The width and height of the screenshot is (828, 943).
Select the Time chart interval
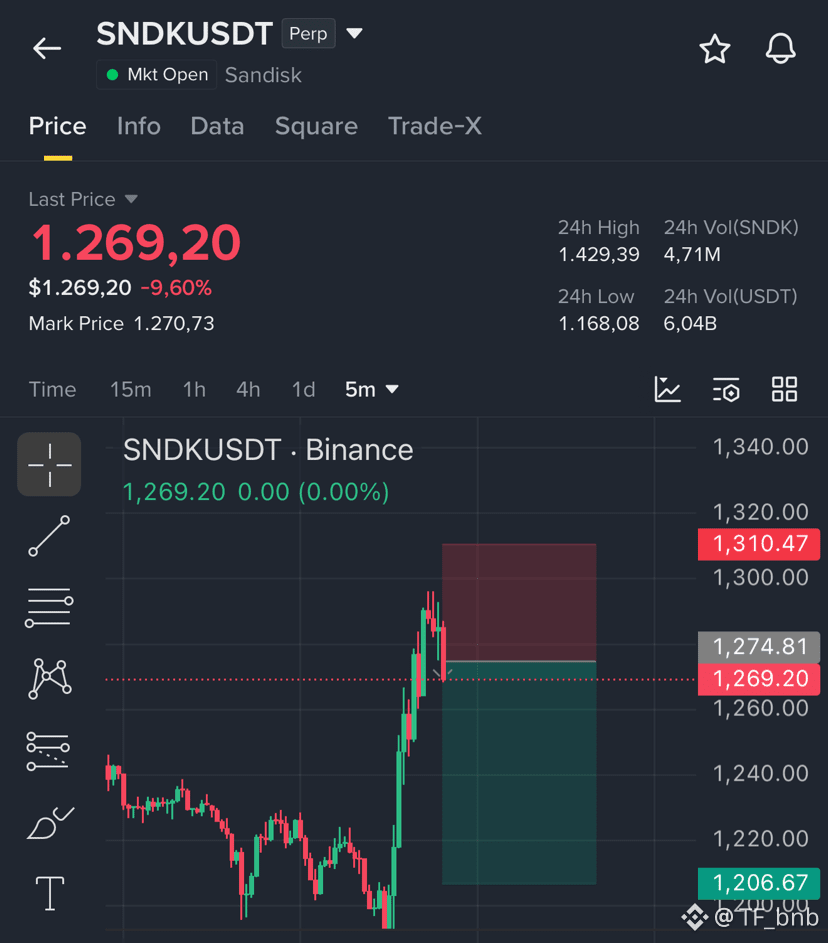click(52, 390)
